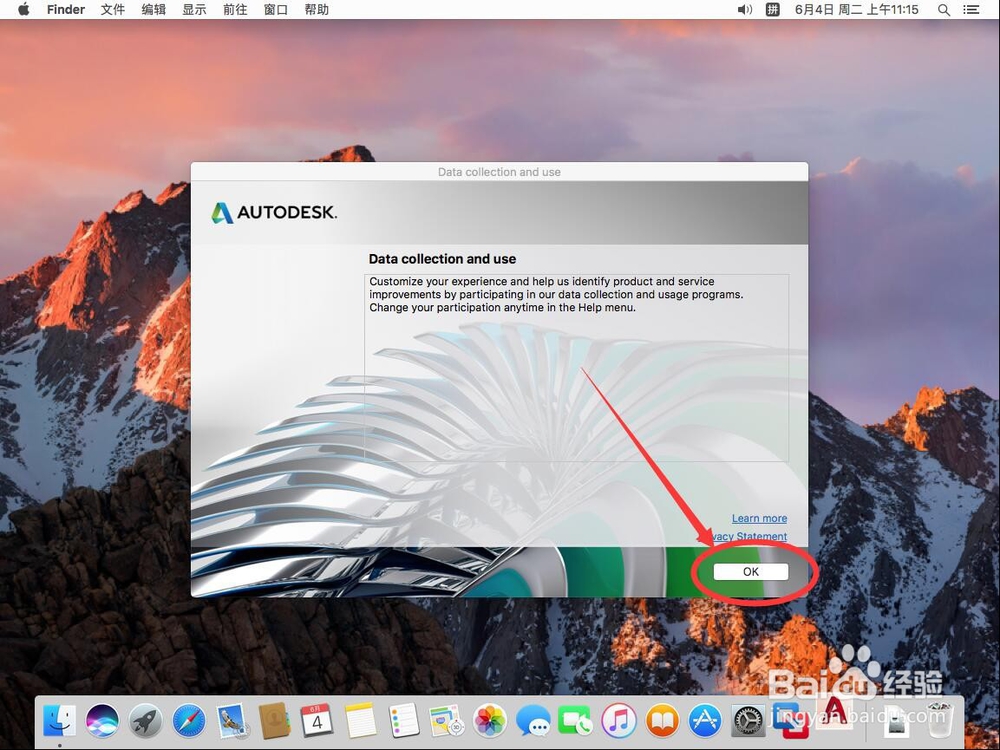Click the OK button in Autodesk dialog
Image resolution: width=1000 pixels, height=750 pixels.
coord(751,571)
